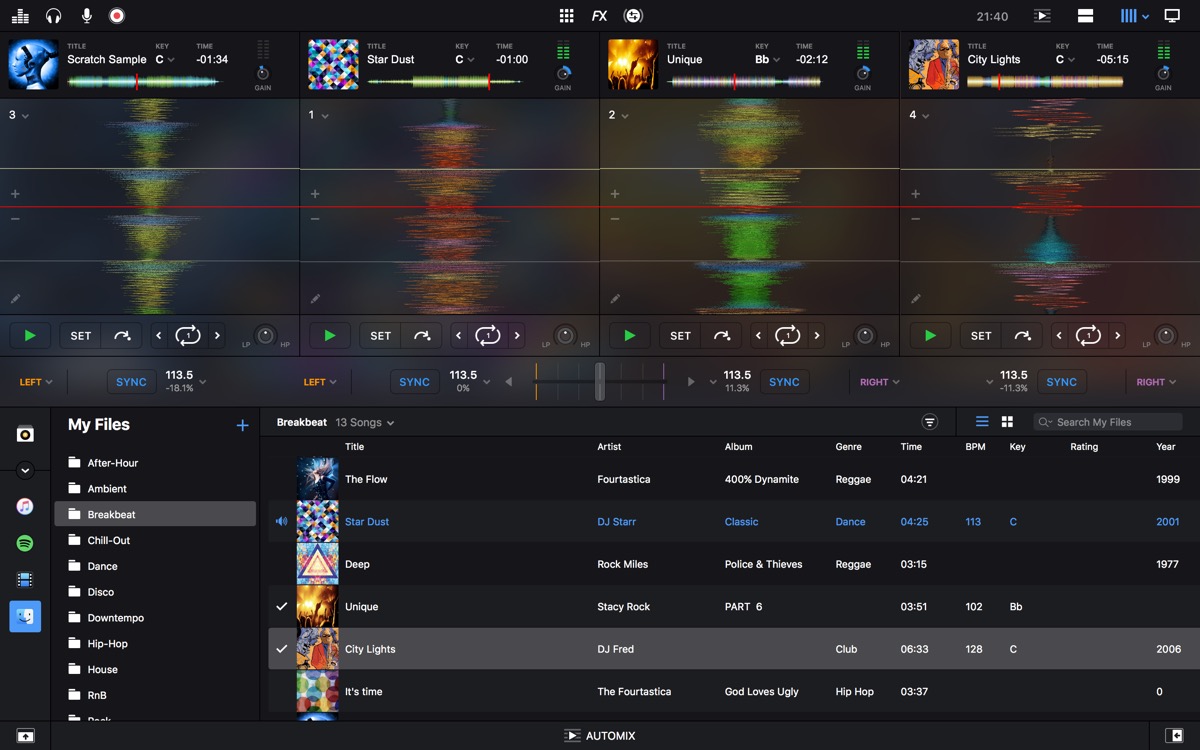Open the library filter options
Image resolution: width=1200 pixels, height=750 pixels.
(x=930, y=421)
